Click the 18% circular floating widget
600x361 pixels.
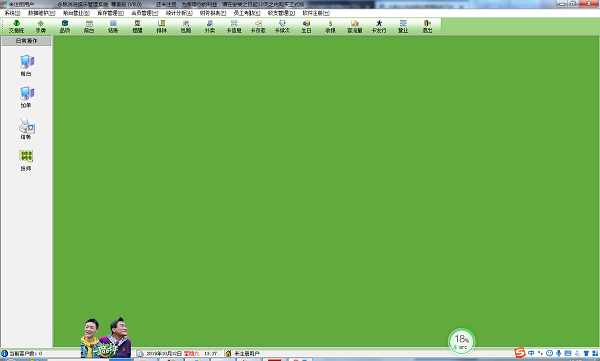click(x=461, y=341)
